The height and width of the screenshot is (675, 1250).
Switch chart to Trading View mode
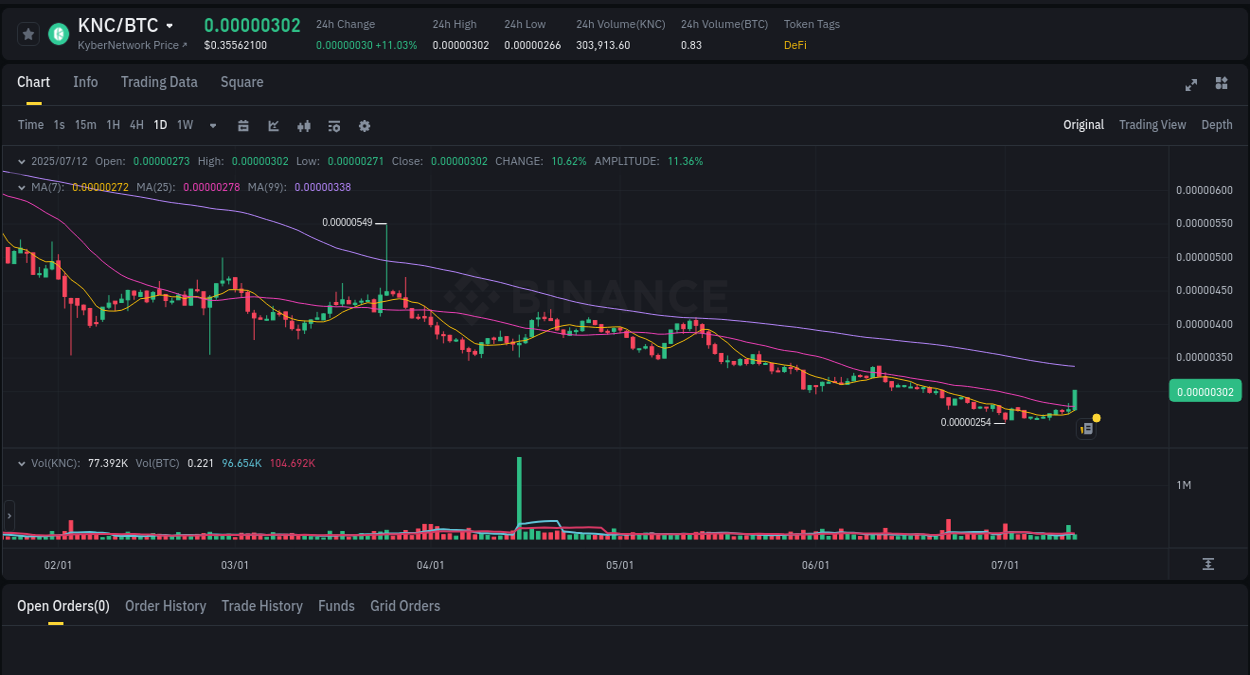point(1152,124)
